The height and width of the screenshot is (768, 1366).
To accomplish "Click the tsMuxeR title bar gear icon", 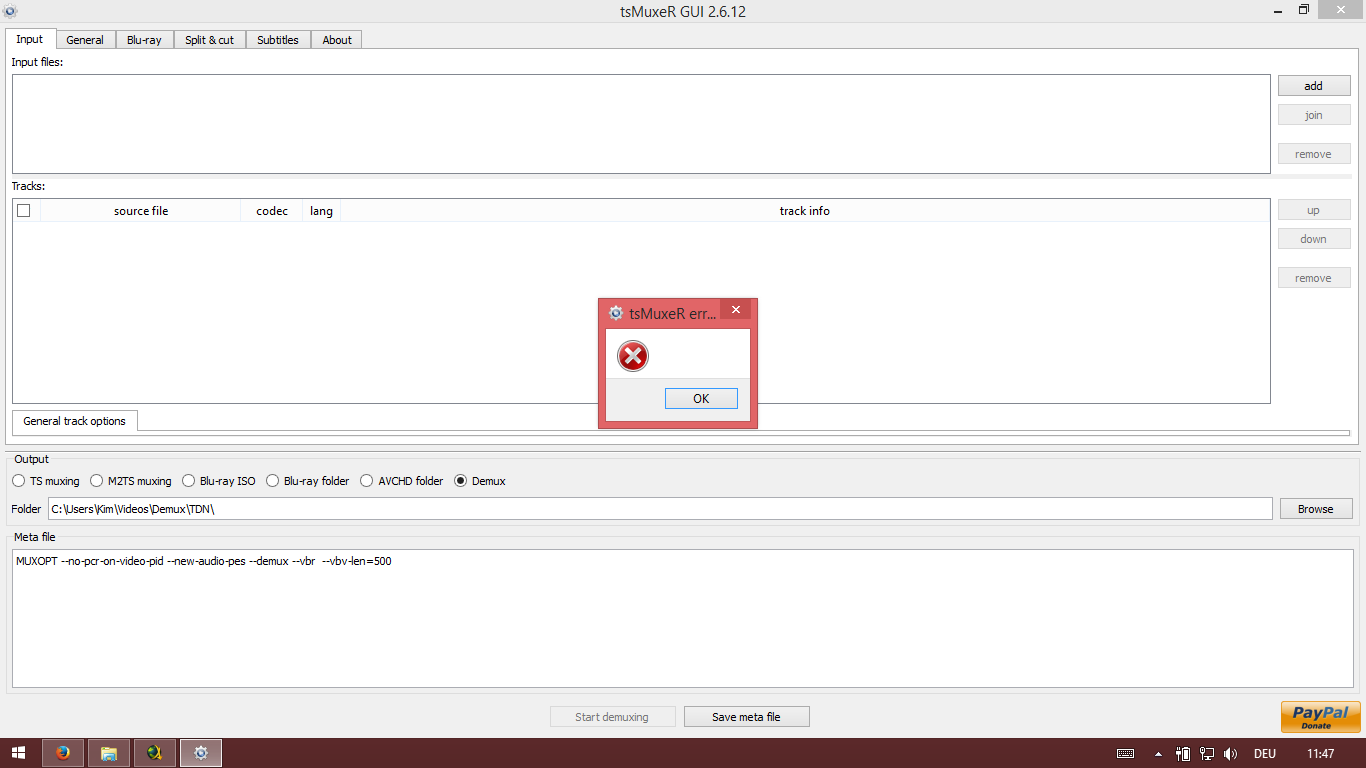I will tap(10, 11).
